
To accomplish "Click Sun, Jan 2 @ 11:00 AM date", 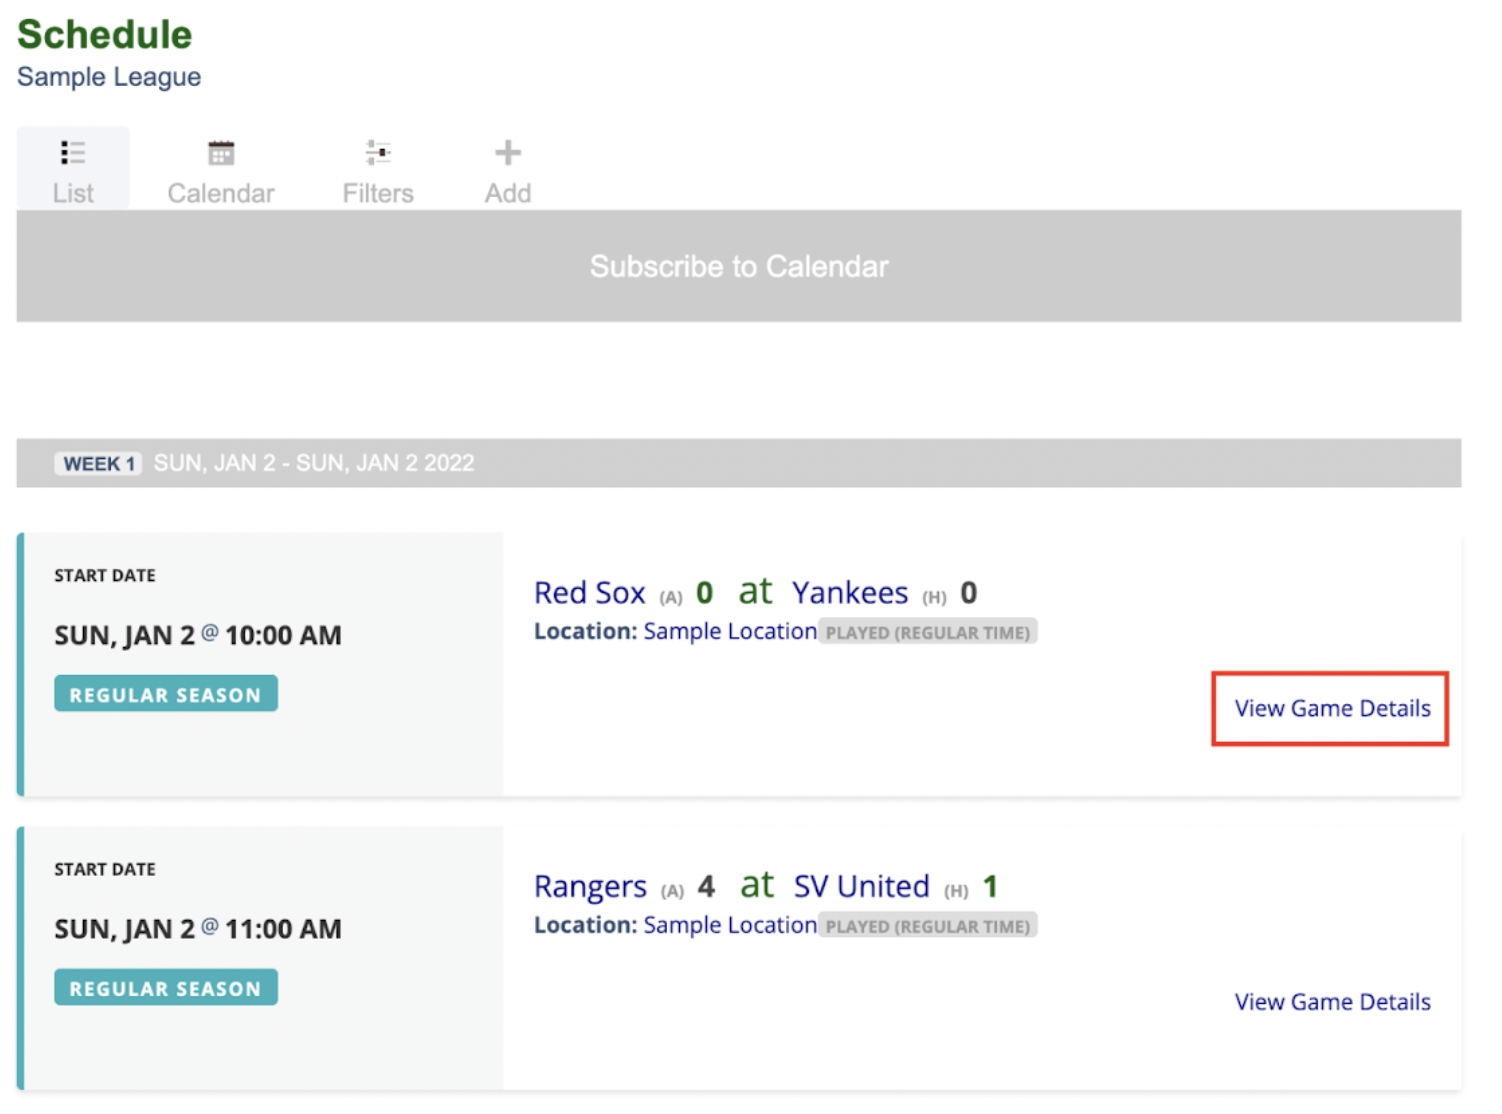I will point(198,929).
